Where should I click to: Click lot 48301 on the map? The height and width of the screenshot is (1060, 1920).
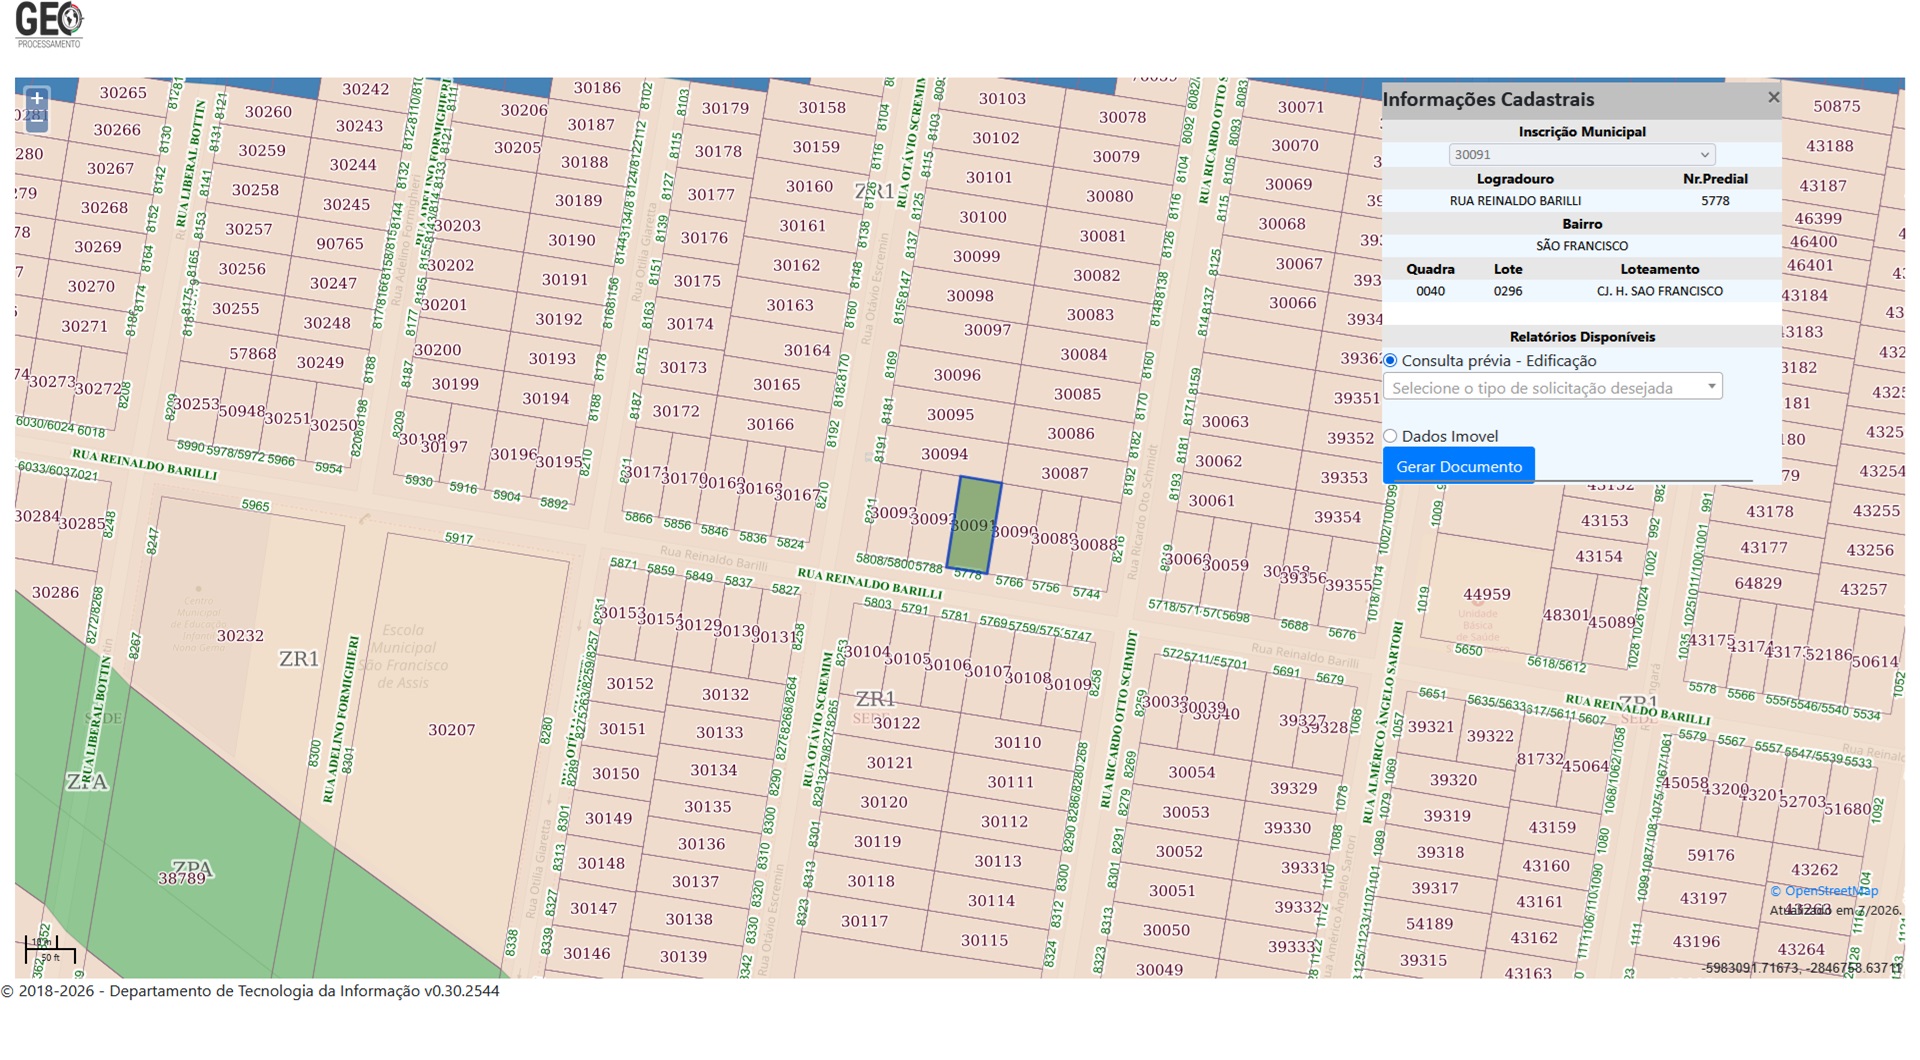pyautogui.click(x=1566, y=615)
